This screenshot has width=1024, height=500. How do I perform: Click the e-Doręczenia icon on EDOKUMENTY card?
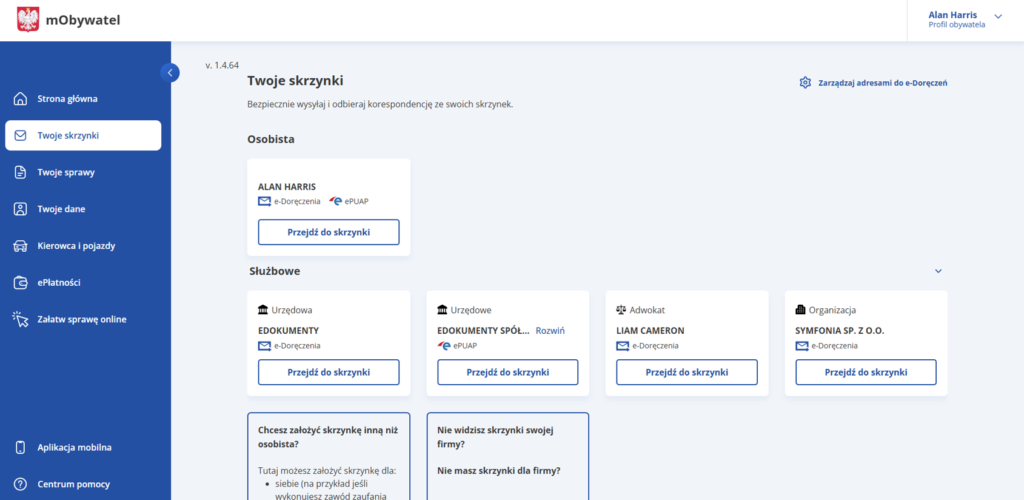coord(264,346)
